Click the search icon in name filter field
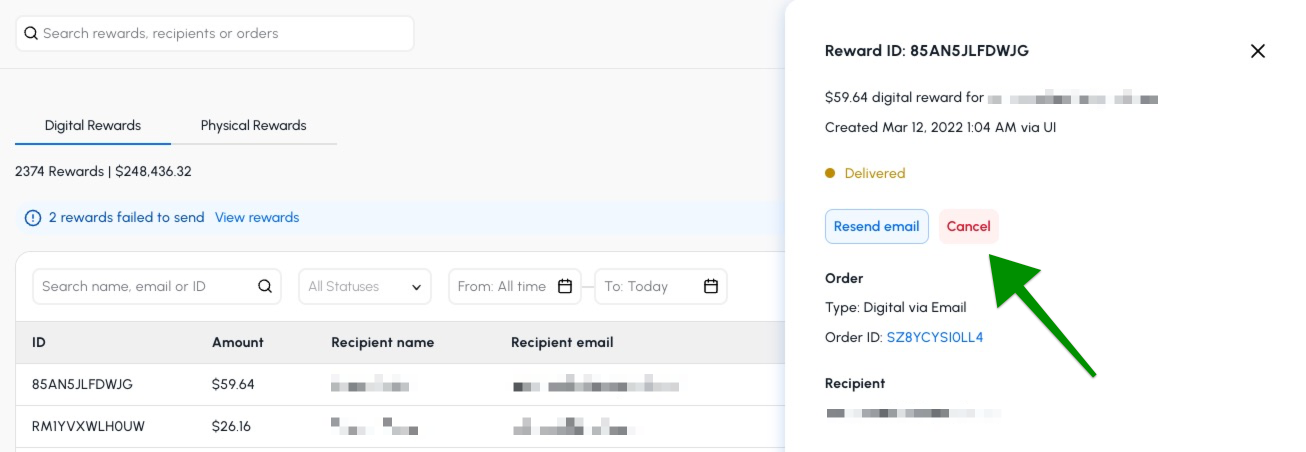1306x452 pixels. click(x=265, y=287)
